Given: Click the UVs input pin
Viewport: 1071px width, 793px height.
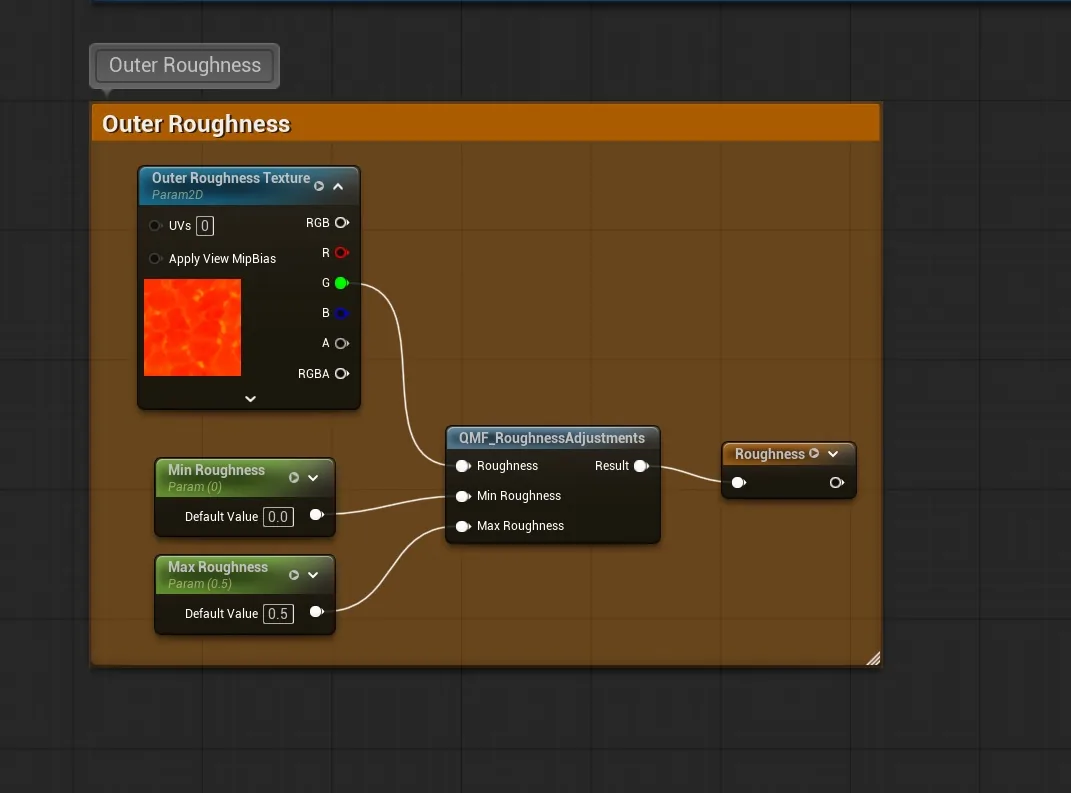Looking at the screenshot, I should click(155, 225).
